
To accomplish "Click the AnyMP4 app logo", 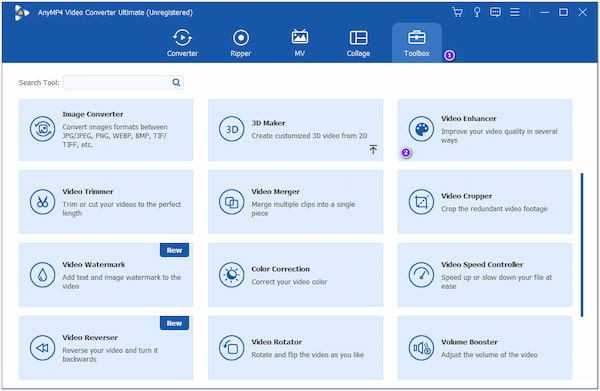I will point(22,13).
